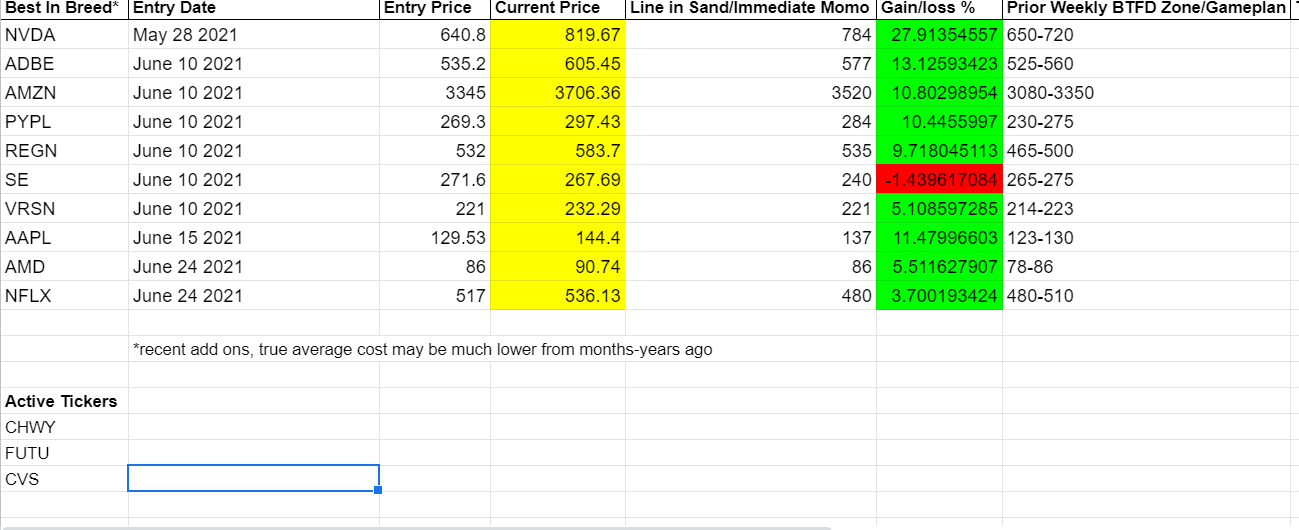Select the FUTU ticker cell
This screenshot has height=530, width=1299.
click(x=65, y=453)
